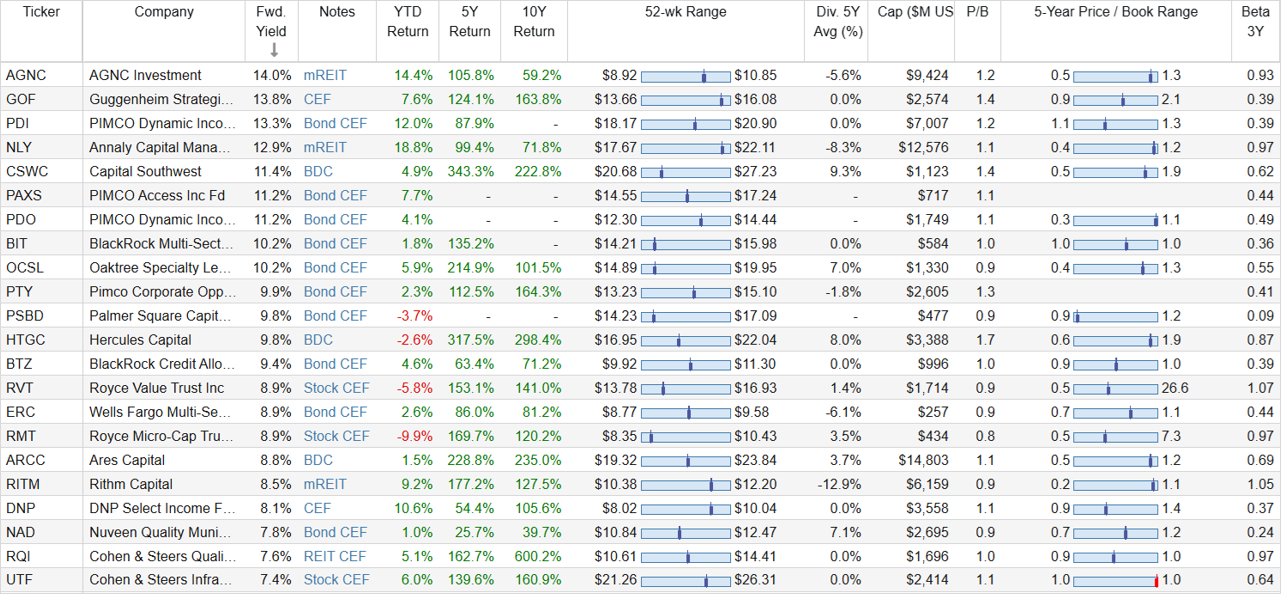1281x594 pixels.
Task: Open the BDC note link for CSWC
Action: pos(318,171)
